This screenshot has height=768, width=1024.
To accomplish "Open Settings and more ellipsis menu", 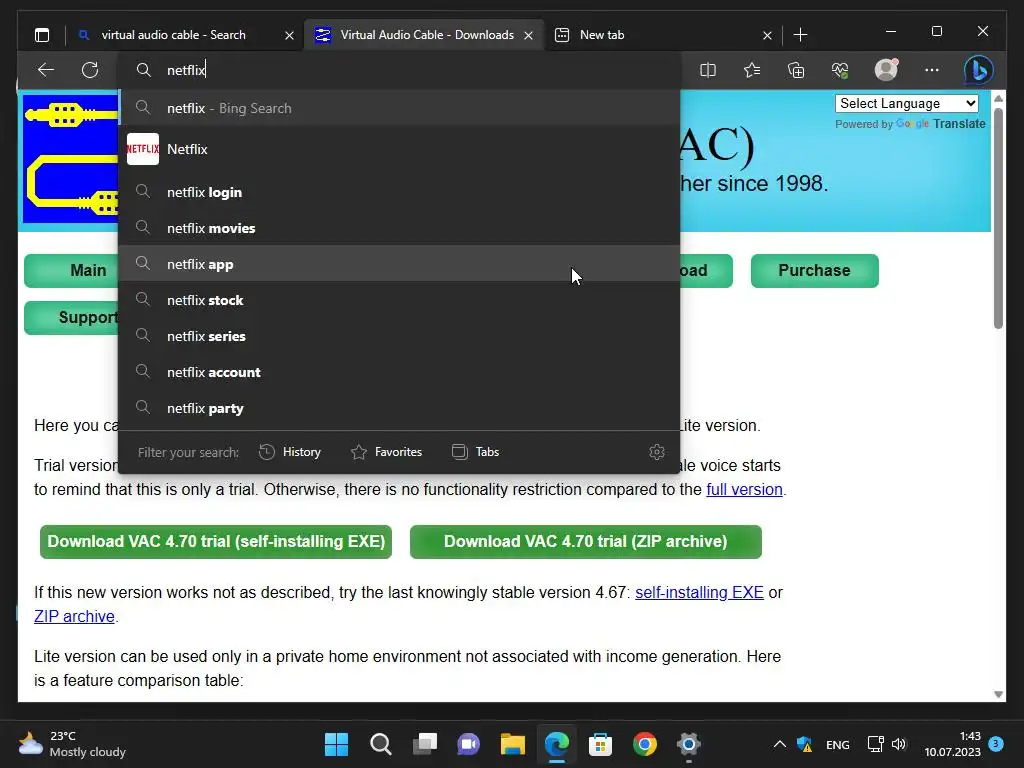I will coord(932,70).
